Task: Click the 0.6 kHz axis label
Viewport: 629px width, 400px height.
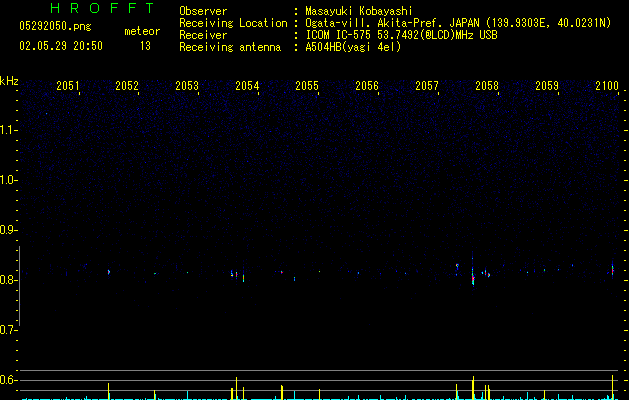Action: point(9,380)
